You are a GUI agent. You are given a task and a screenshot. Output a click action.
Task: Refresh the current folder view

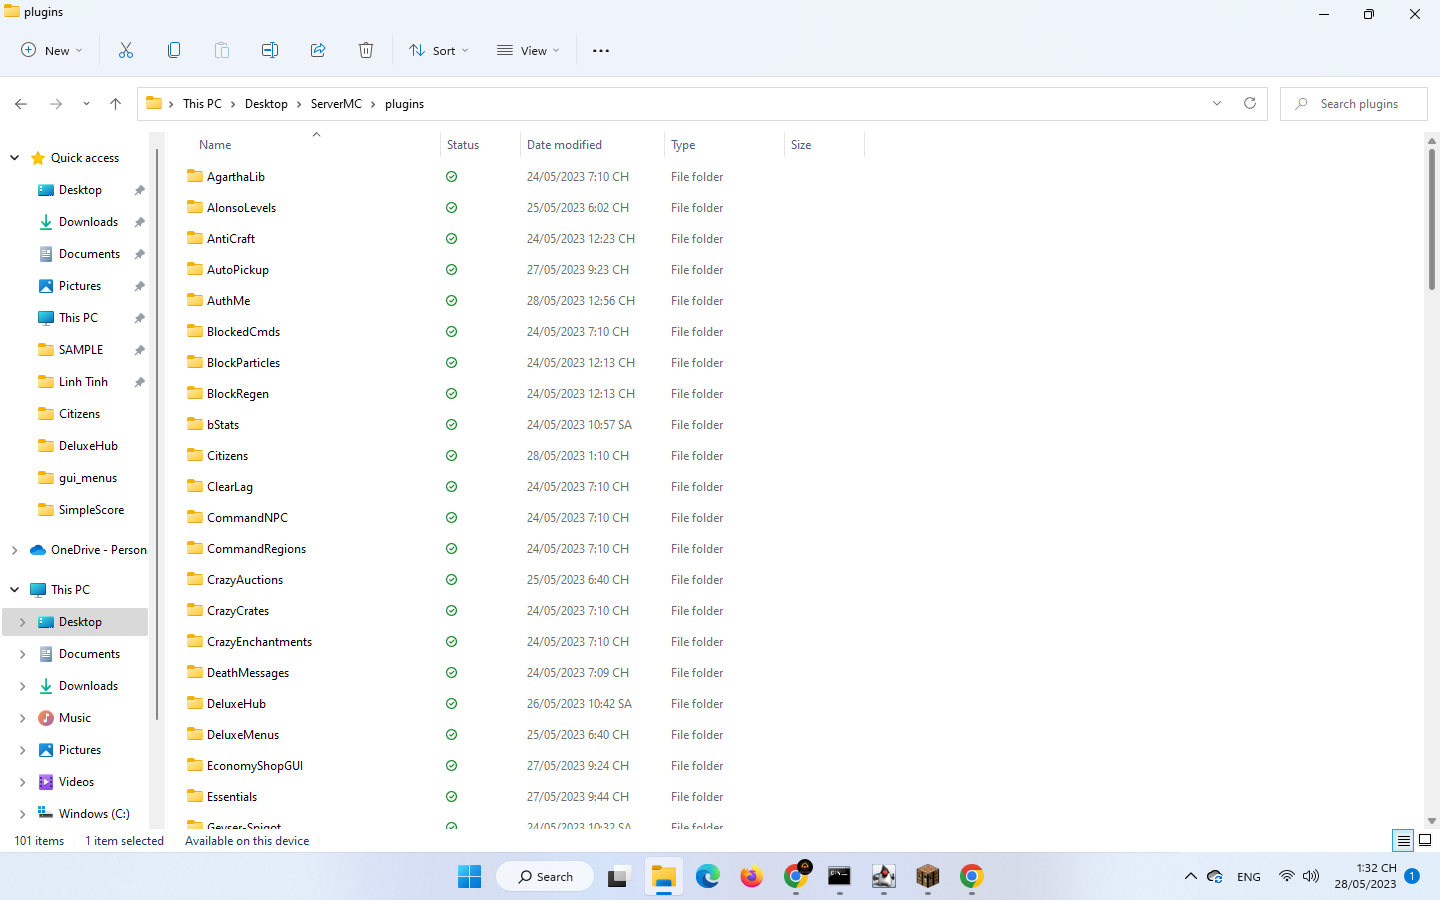[x=1249, y=103]
